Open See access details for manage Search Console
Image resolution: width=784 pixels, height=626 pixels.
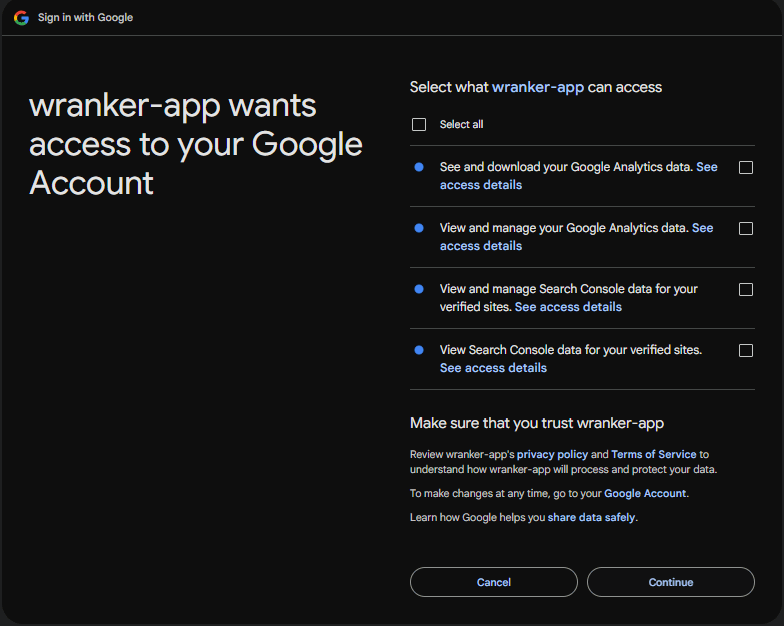click(568, 307)
